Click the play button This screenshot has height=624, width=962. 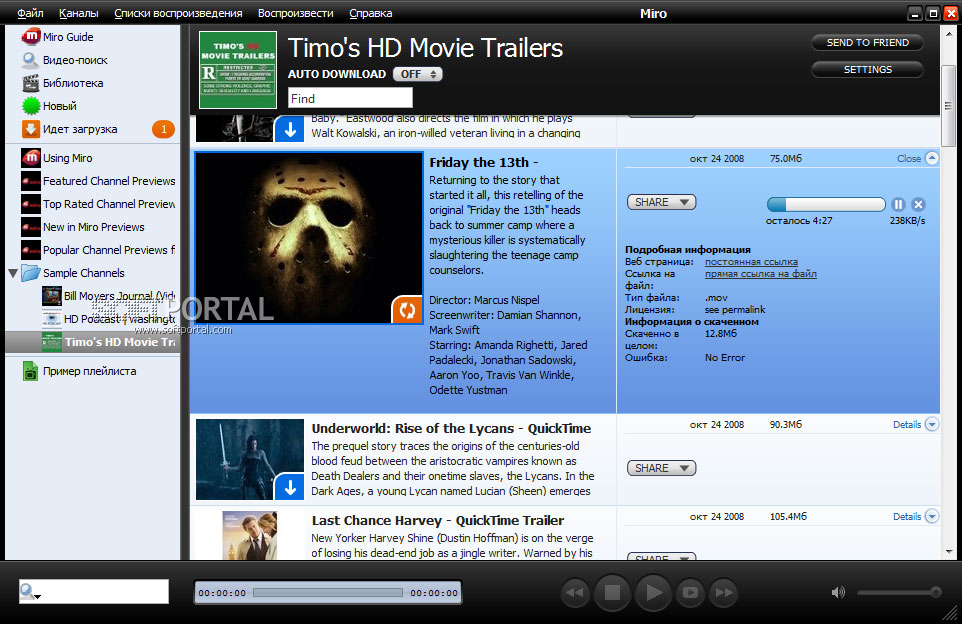pos(653,593)
